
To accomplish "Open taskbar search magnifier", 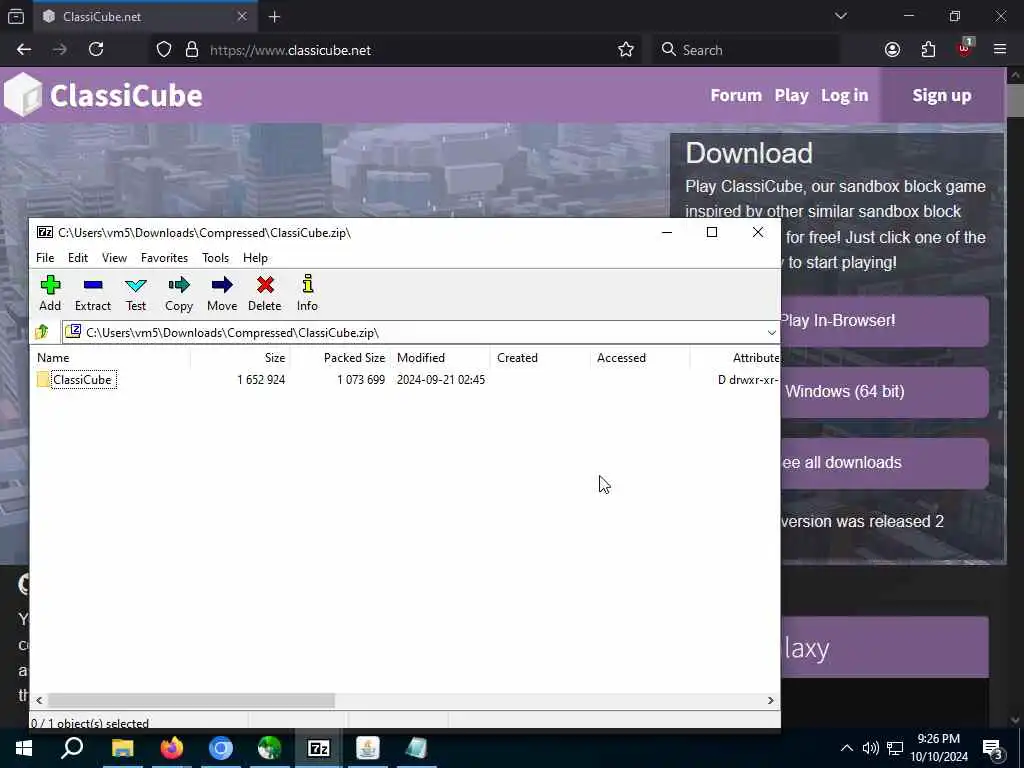I will (72, 748).
